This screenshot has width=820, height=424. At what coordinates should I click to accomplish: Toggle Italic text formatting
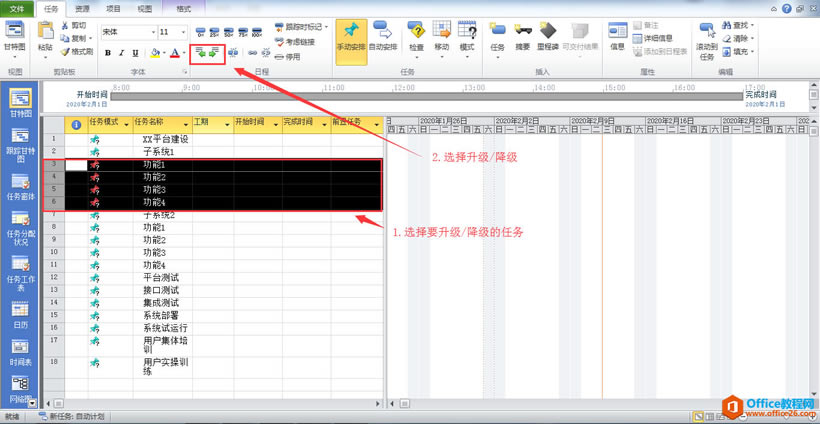122,53
